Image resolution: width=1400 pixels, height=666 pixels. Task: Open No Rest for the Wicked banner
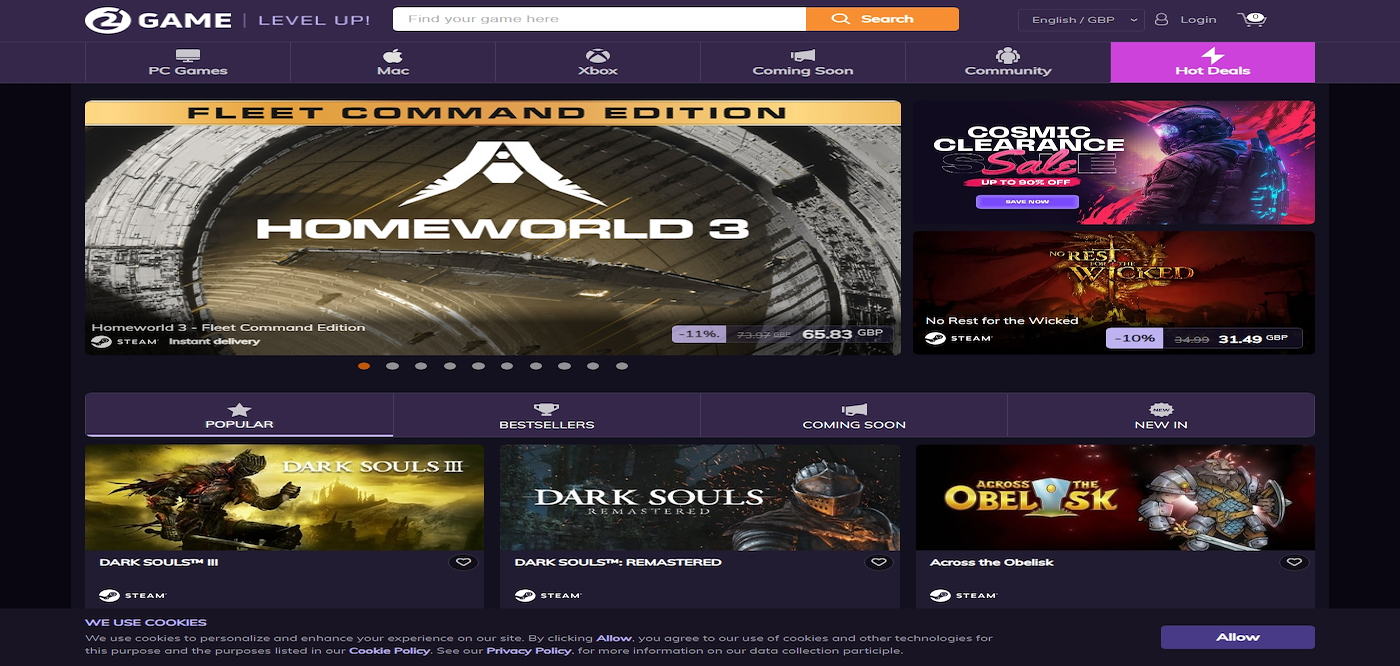(1114, 292)
